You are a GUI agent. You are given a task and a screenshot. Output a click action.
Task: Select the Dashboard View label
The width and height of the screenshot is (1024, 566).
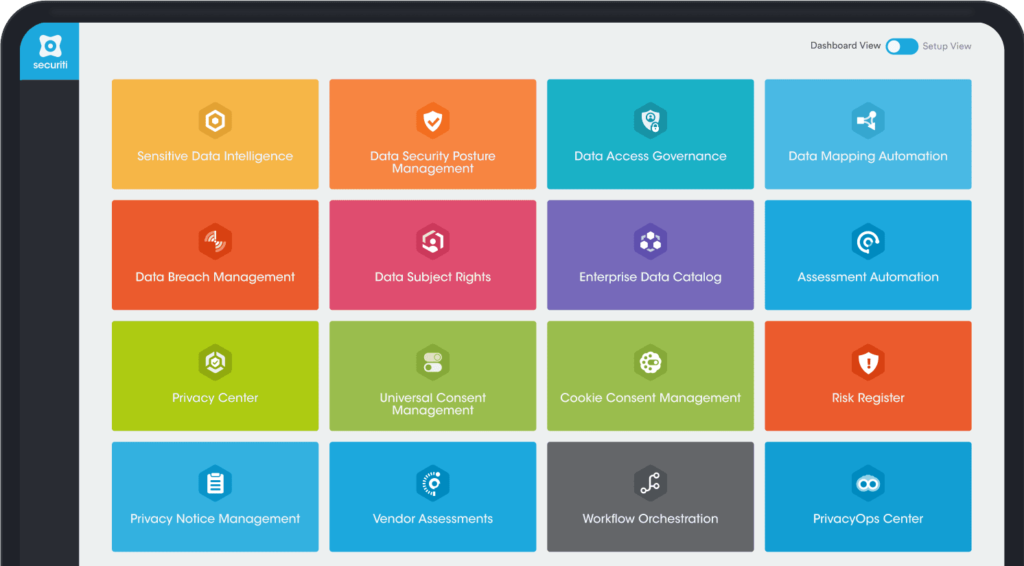pos(845,46)
